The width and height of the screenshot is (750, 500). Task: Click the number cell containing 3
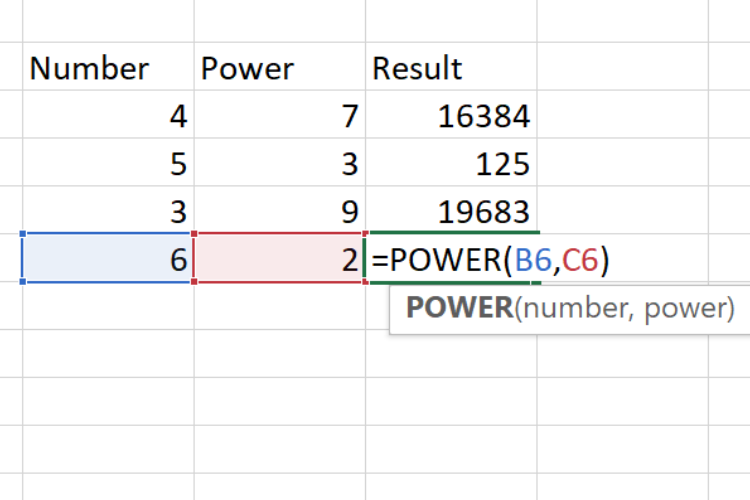[x=108, y=210]
